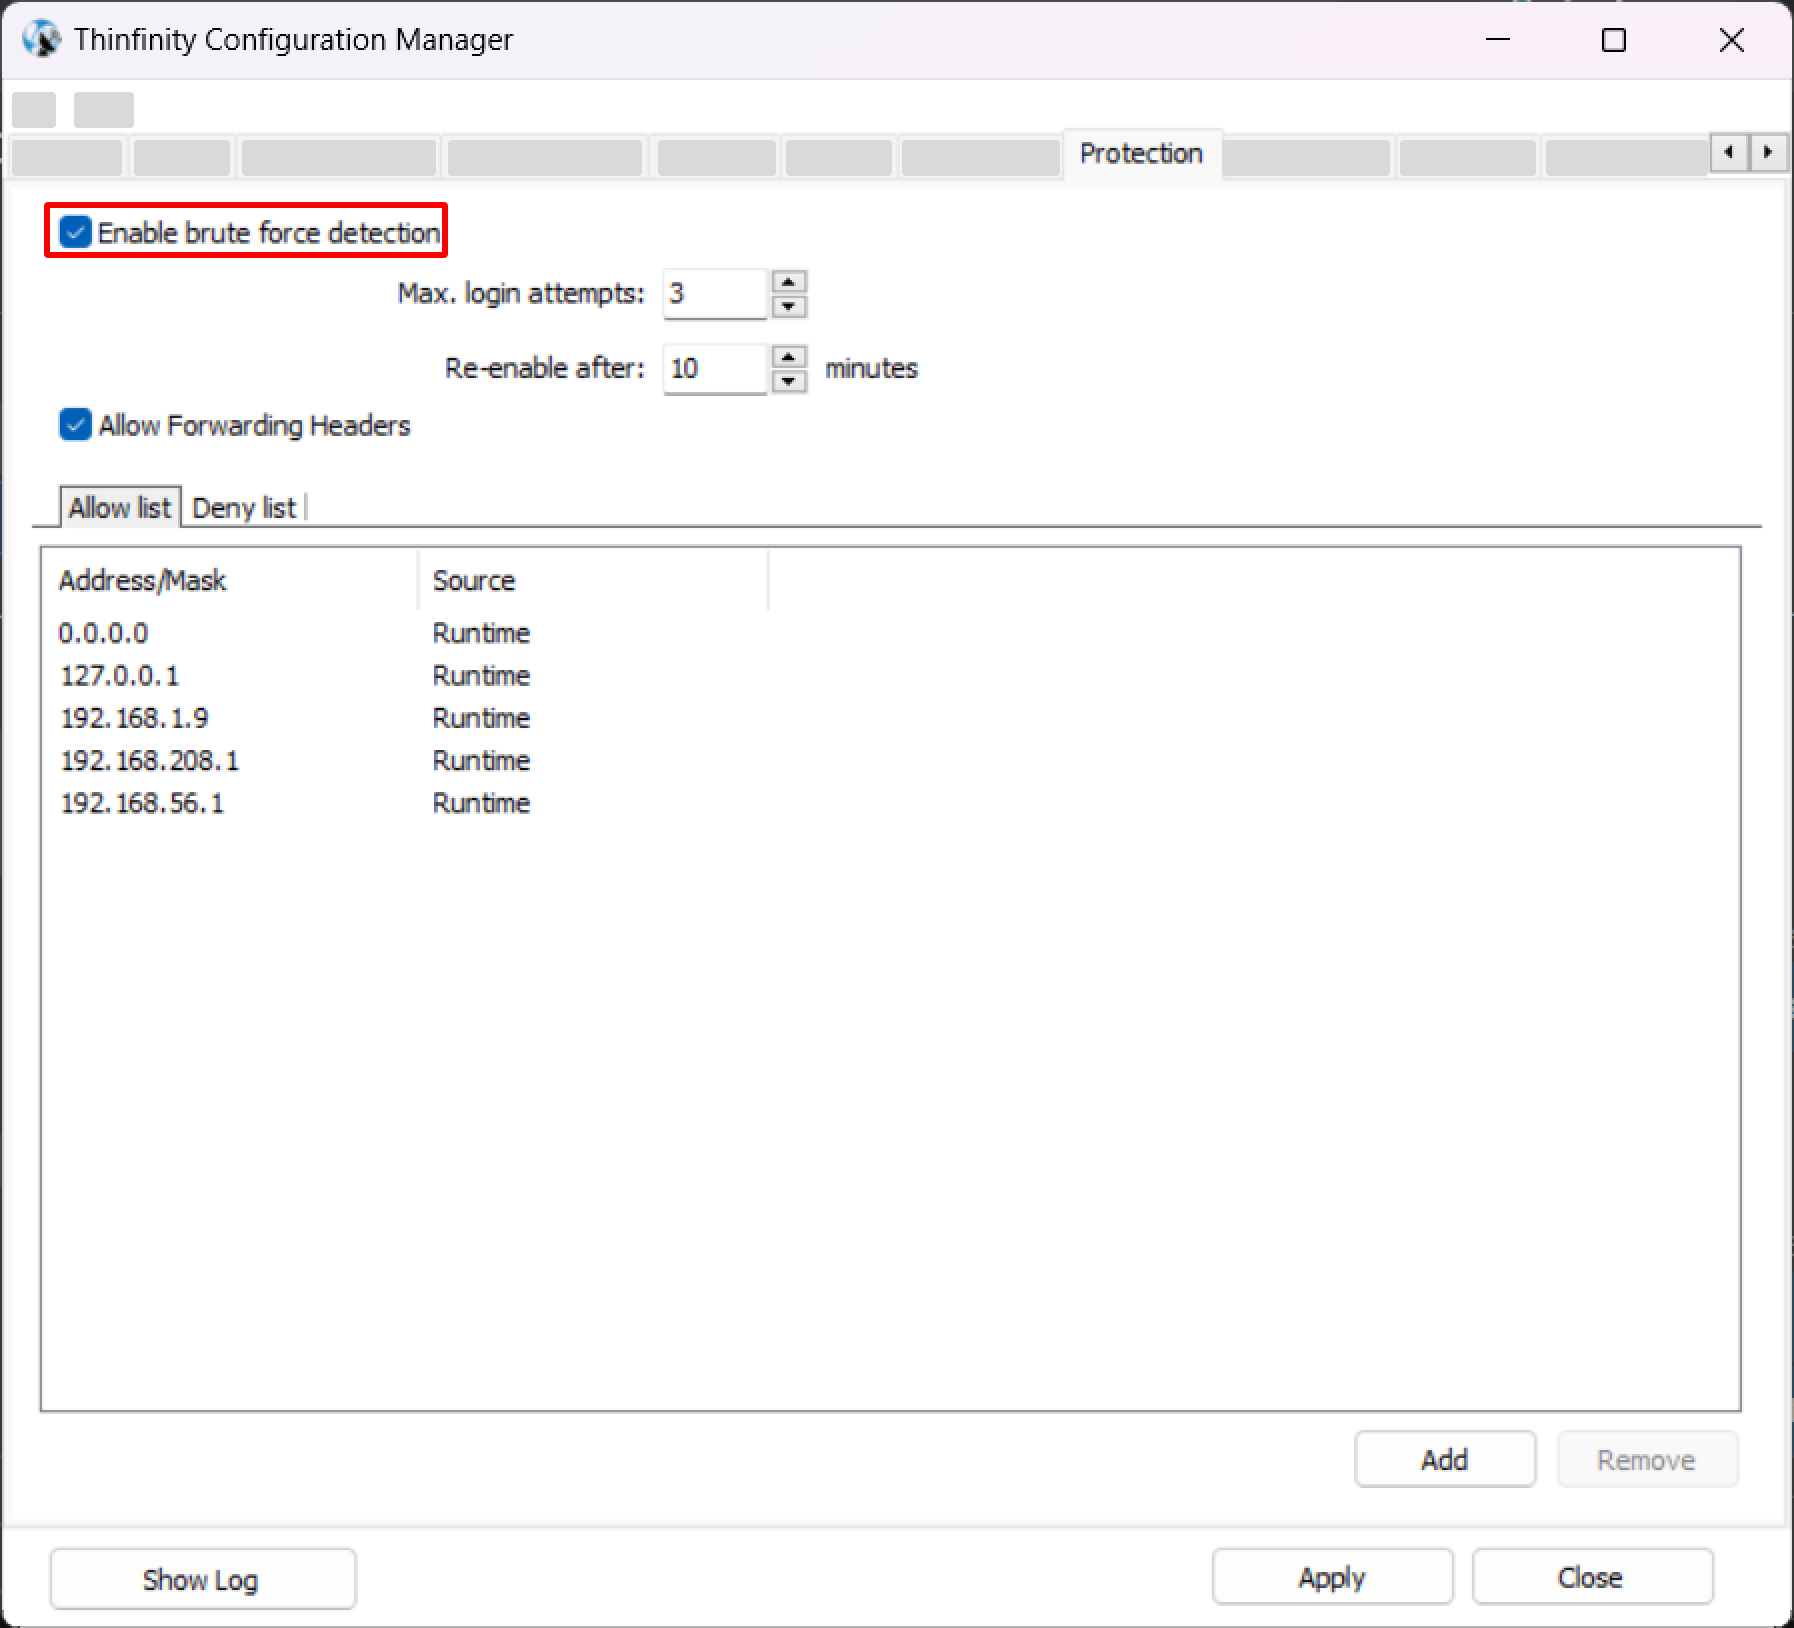Screen dimensions: 1794x1628
Task: Click the Close button at bottom
Action: 1592,1577
